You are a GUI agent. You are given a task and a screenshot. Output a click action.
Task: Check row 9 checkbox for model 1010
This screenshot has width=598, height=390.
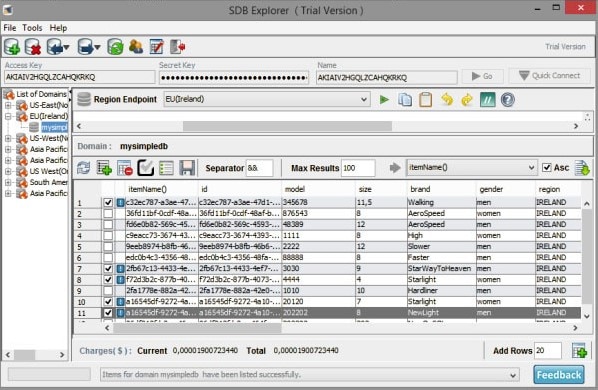[108, 291]
